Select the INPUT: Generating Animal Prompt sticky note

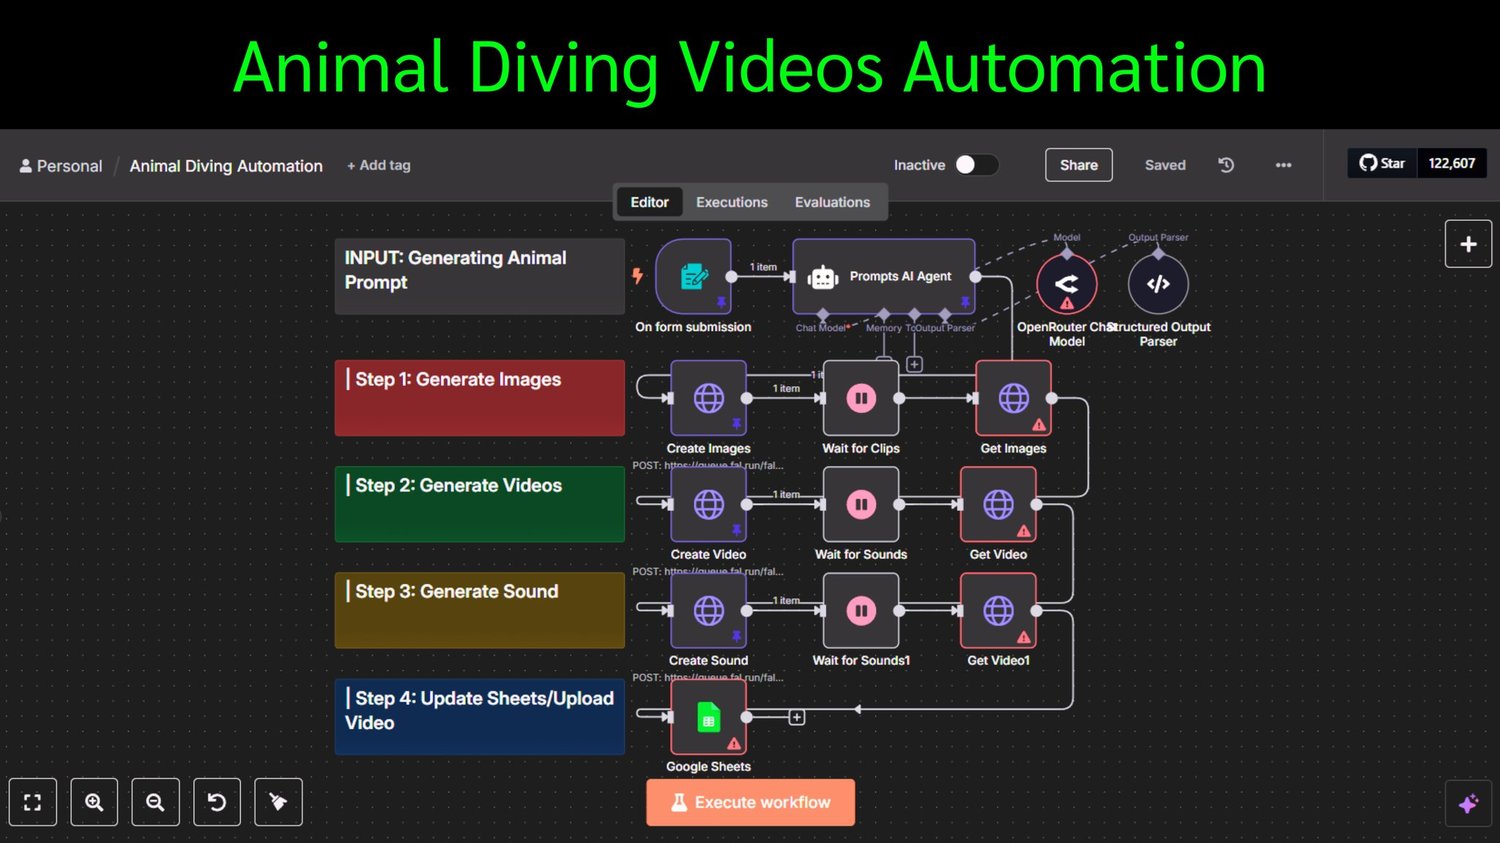[480, 276]
